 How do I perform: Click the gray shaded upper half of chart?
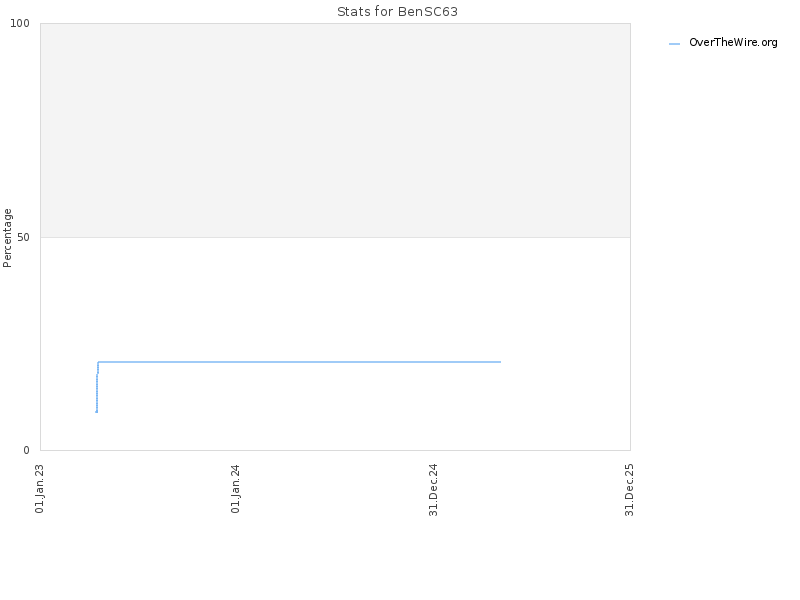point(335,130)
